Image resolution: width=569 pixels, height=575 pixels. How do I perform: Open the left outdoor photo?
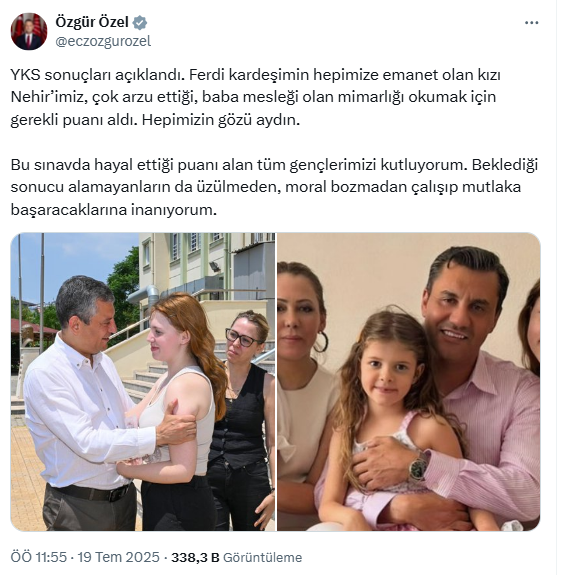pyautogui.click(x=143, y=382)
